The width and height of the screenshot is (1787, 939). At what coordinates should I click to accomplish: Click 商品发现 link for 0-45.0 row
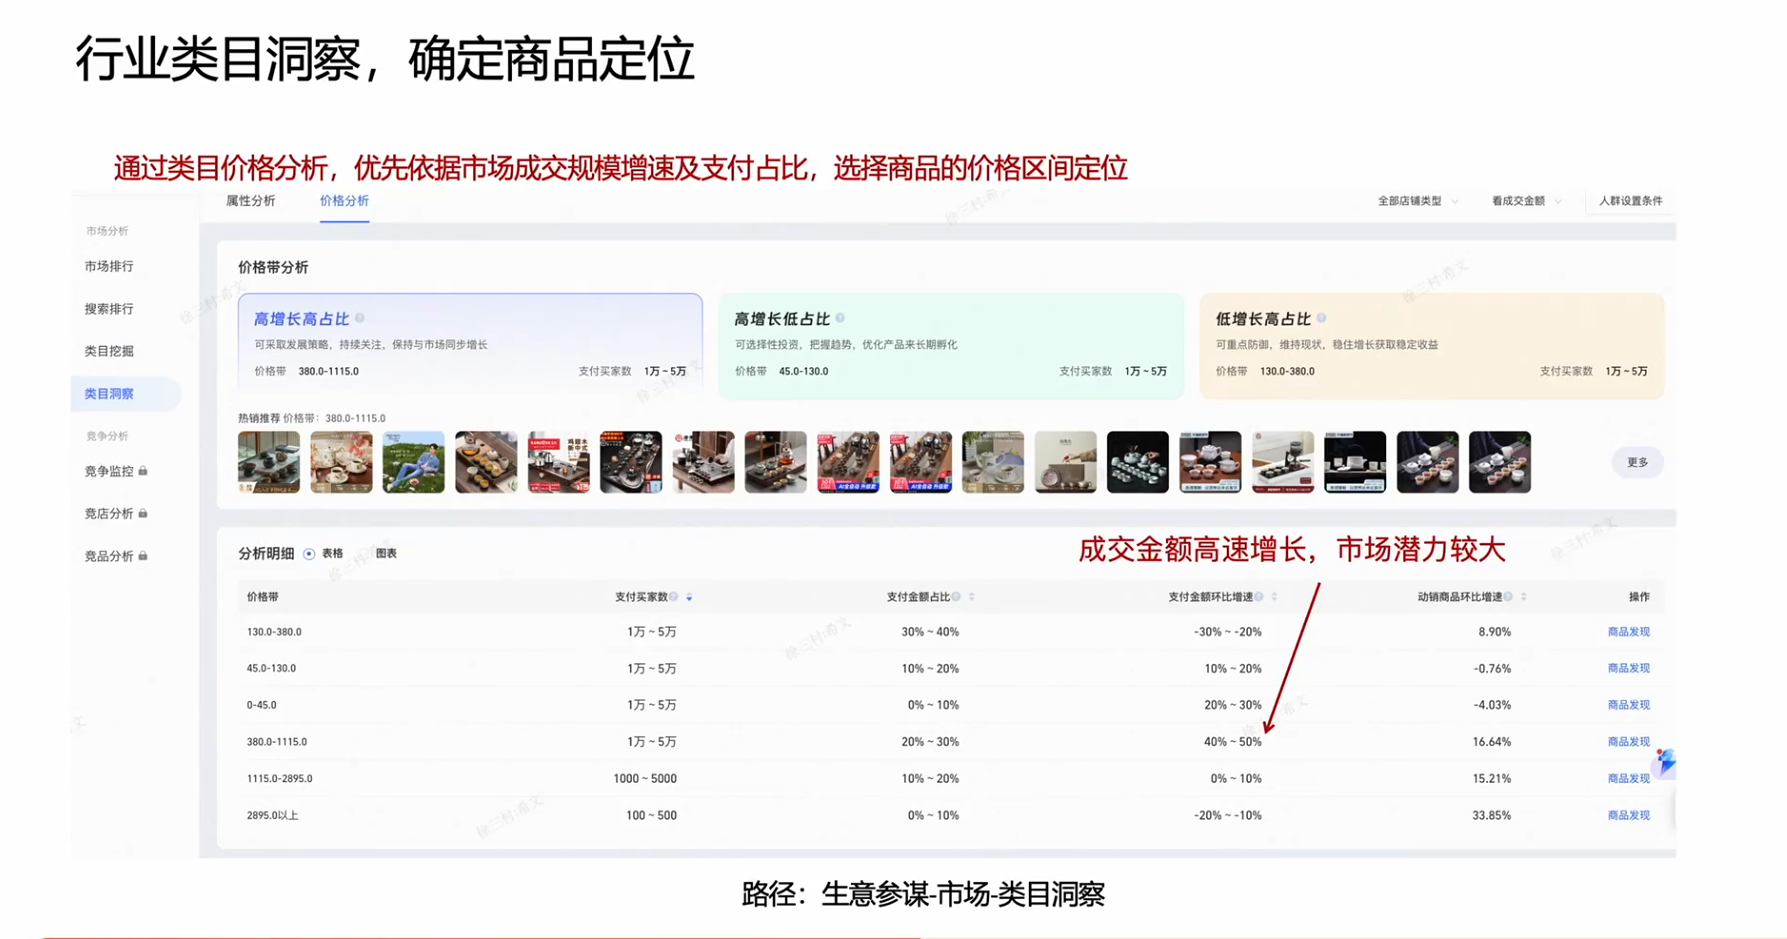1628,705
